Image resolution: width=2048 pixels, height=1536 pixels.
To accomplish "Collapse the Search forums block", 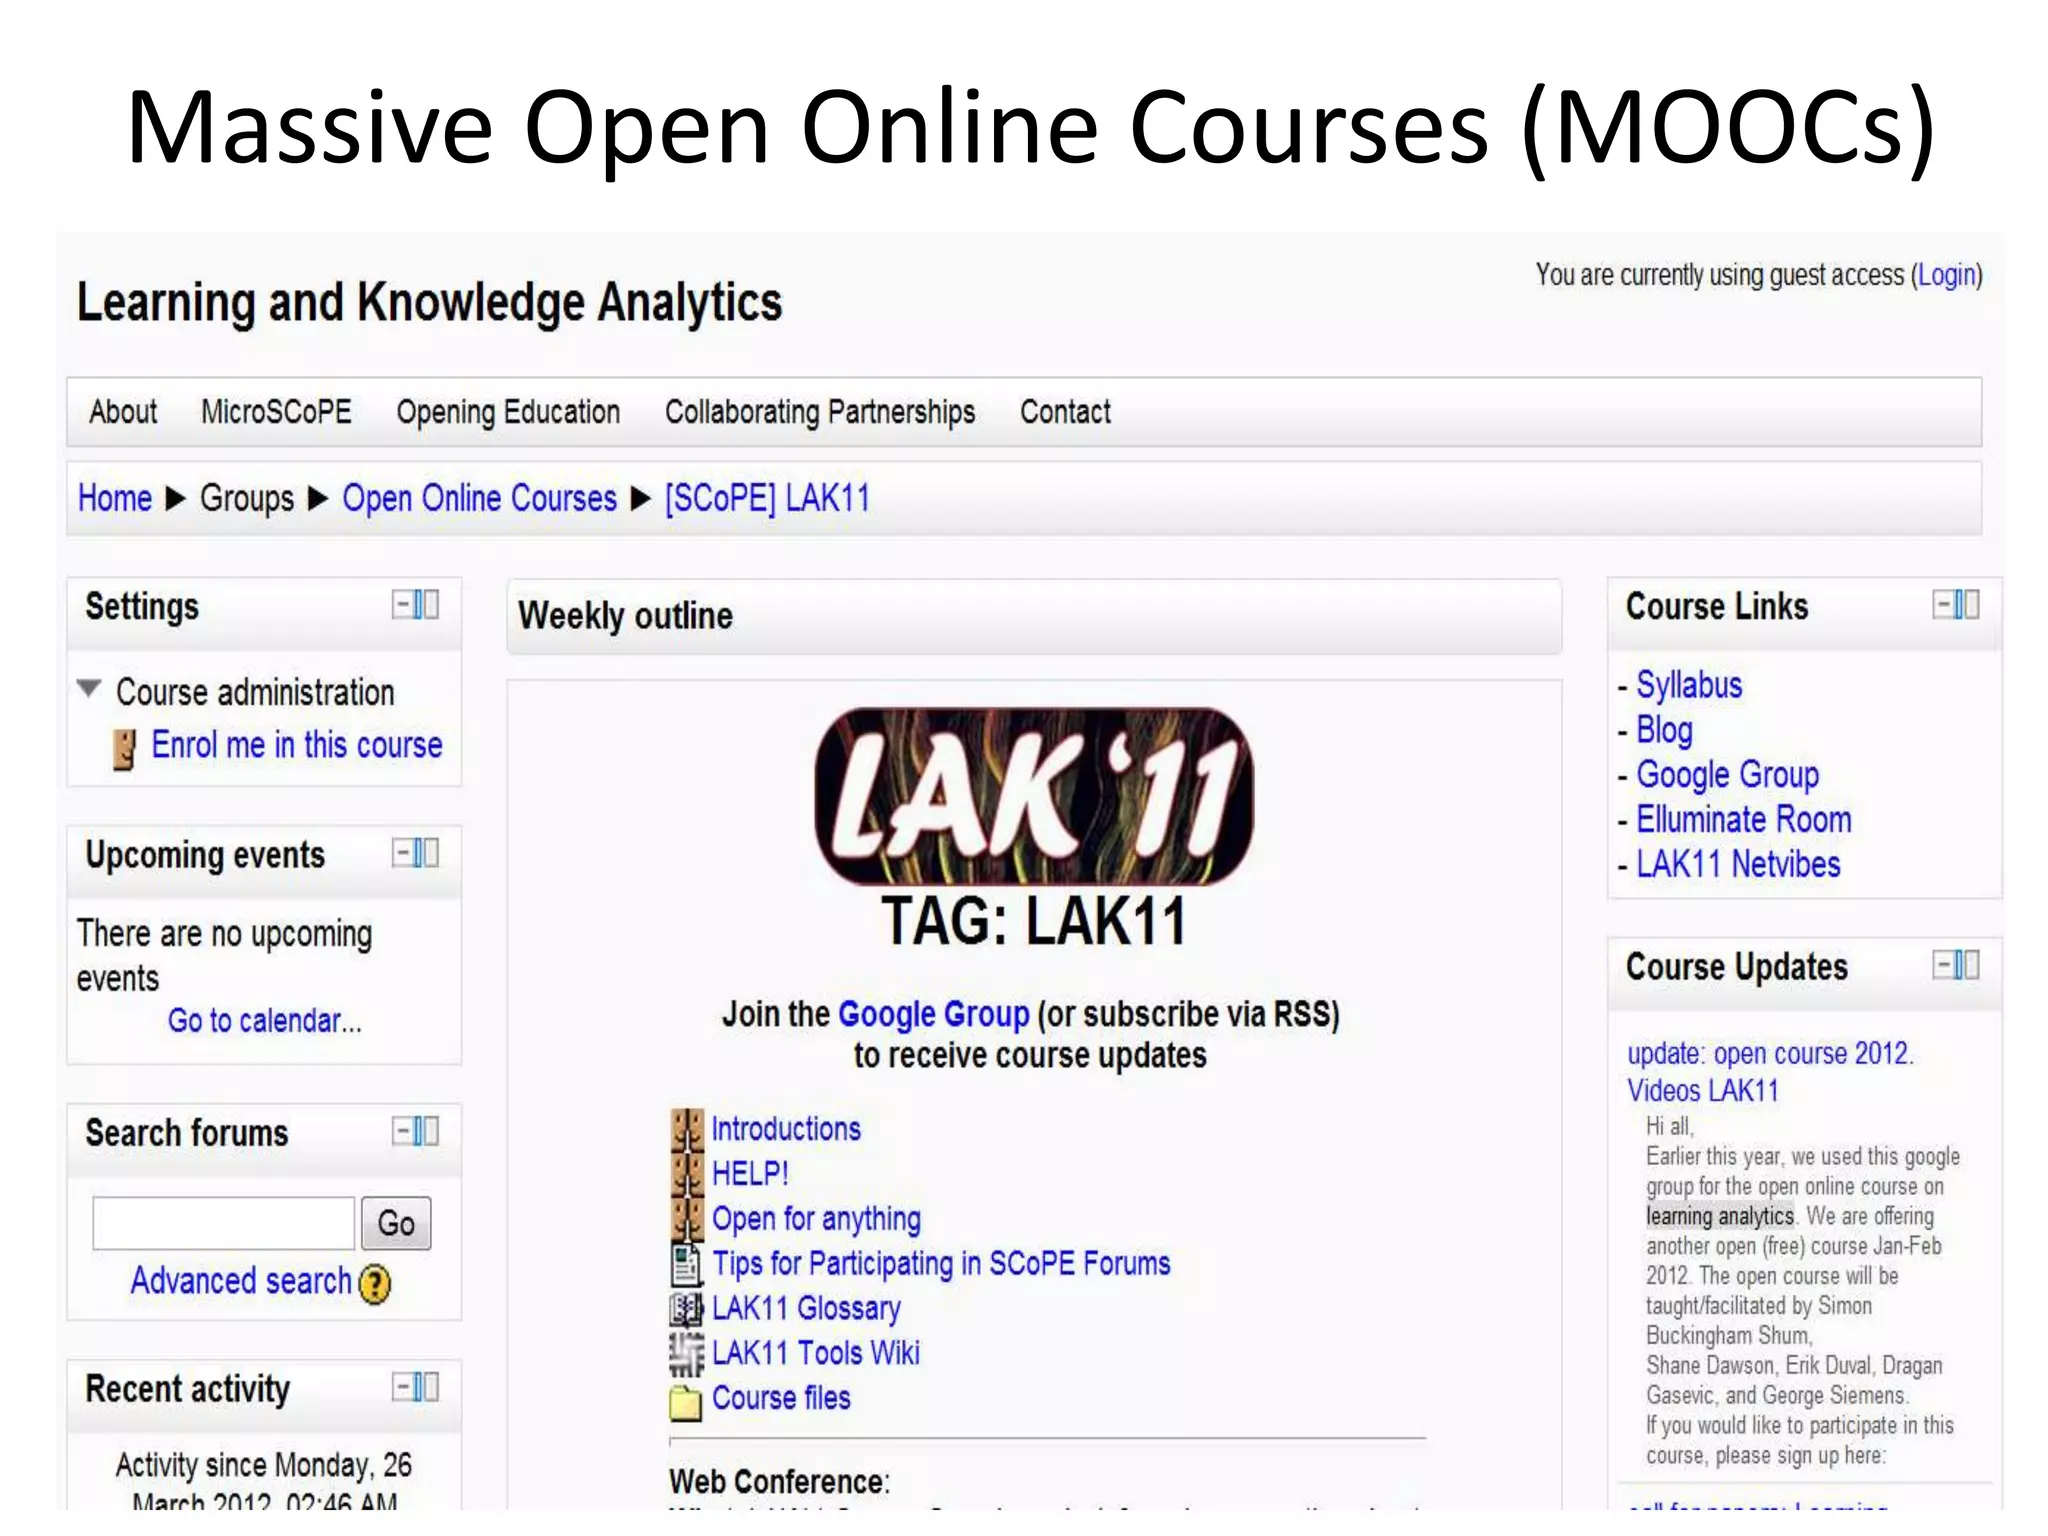I will click(x=402, y=1131).
